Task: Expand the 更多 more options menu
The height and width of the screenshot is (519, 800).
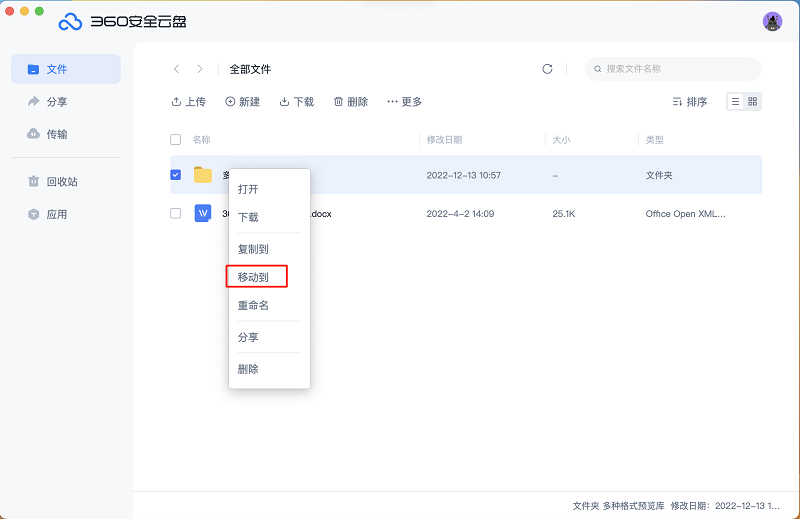Action: tap(405, 102)
